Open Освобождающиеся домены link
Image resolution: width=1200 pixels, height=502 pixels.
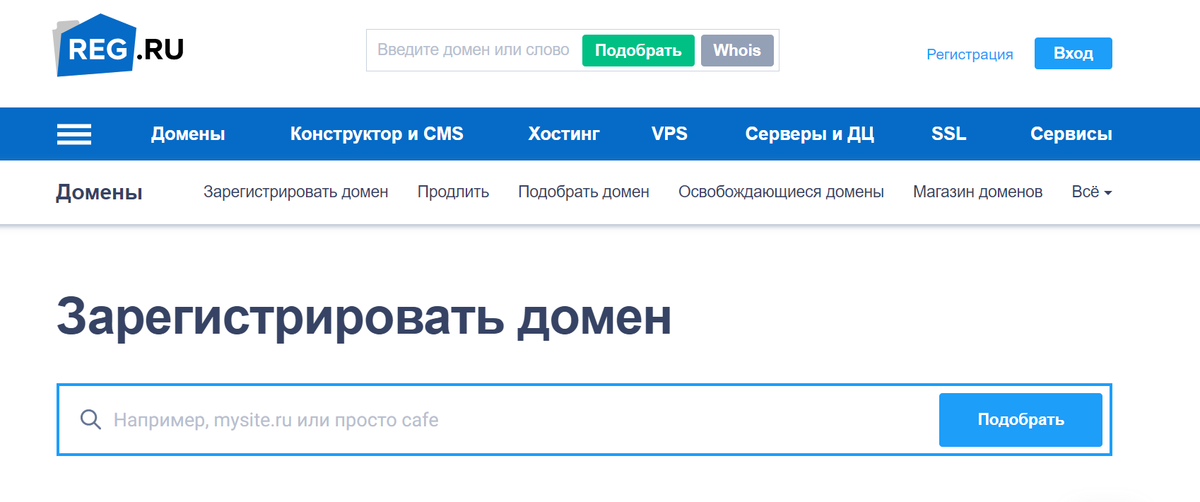(x=781, y=192)
